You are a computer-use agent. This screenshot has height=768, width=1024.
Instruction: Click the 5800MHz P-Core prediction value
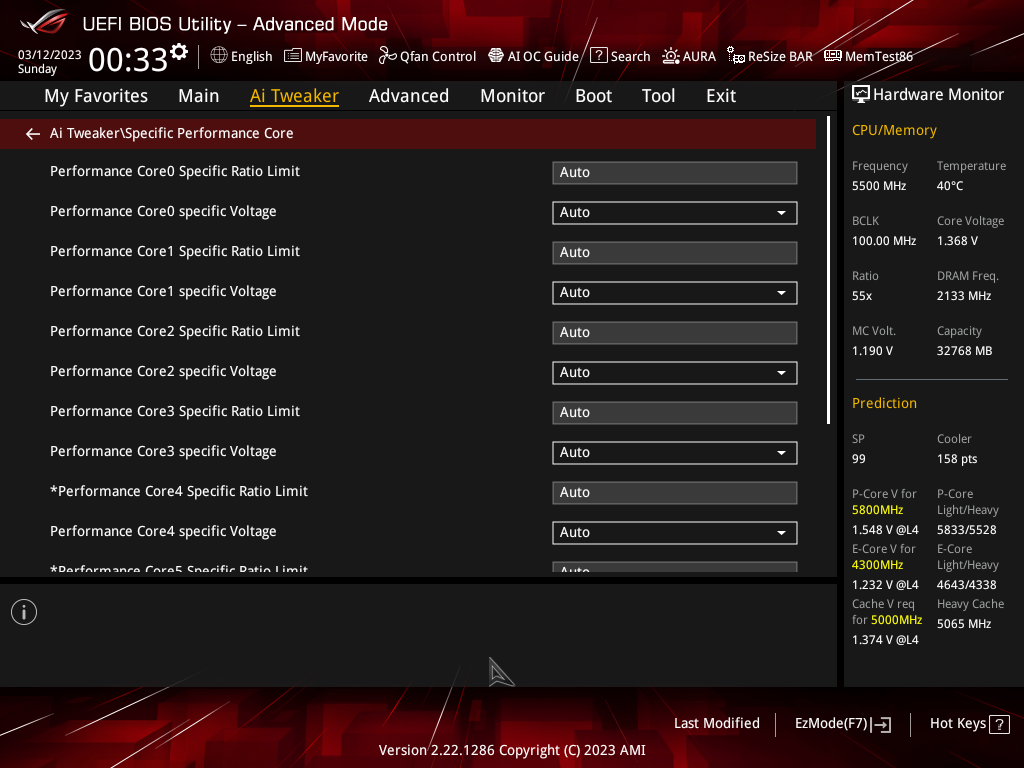tap(878, 510)
